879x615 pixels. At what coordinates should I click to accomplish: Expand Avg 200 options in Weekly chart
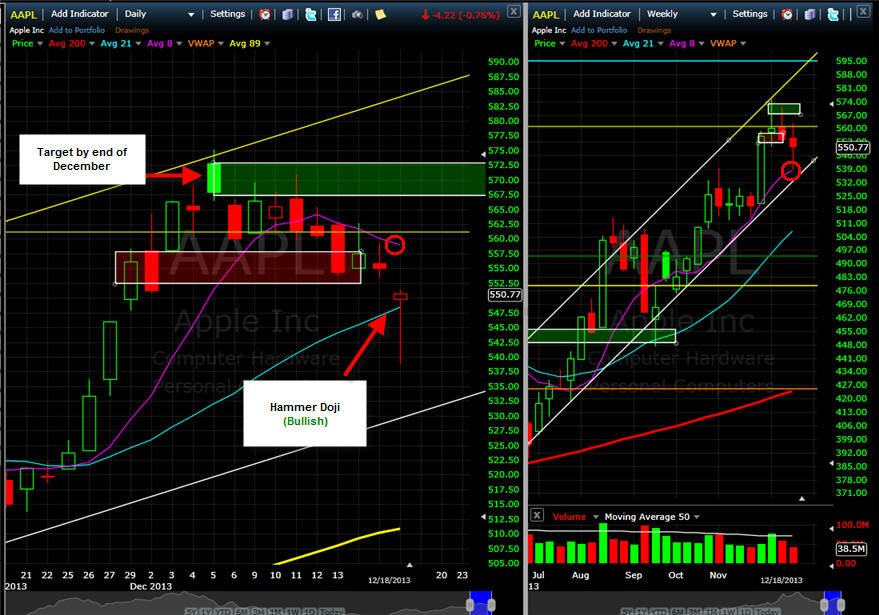coord(614,44)
